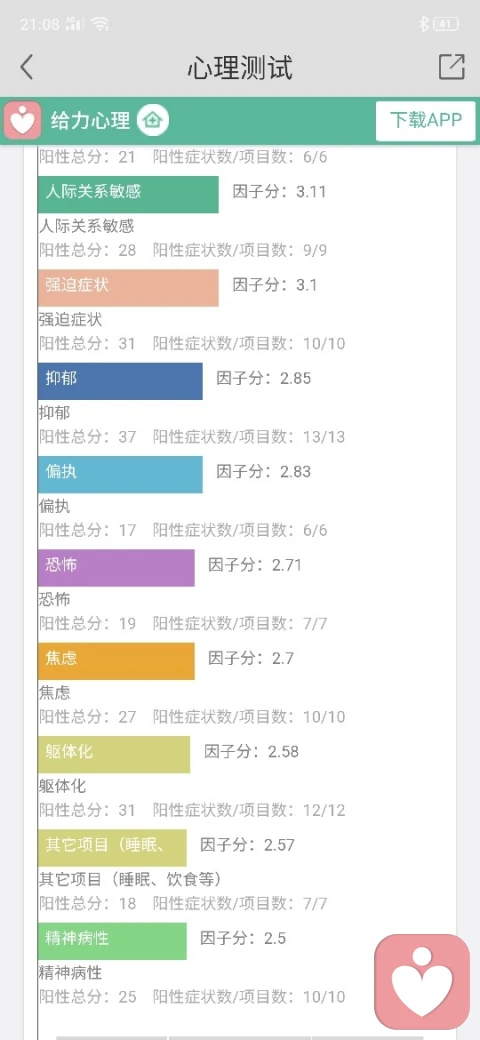Tap the battery indicator icon
The image size is (480, 1040).
pyautogui.click(x=446, y=25)
